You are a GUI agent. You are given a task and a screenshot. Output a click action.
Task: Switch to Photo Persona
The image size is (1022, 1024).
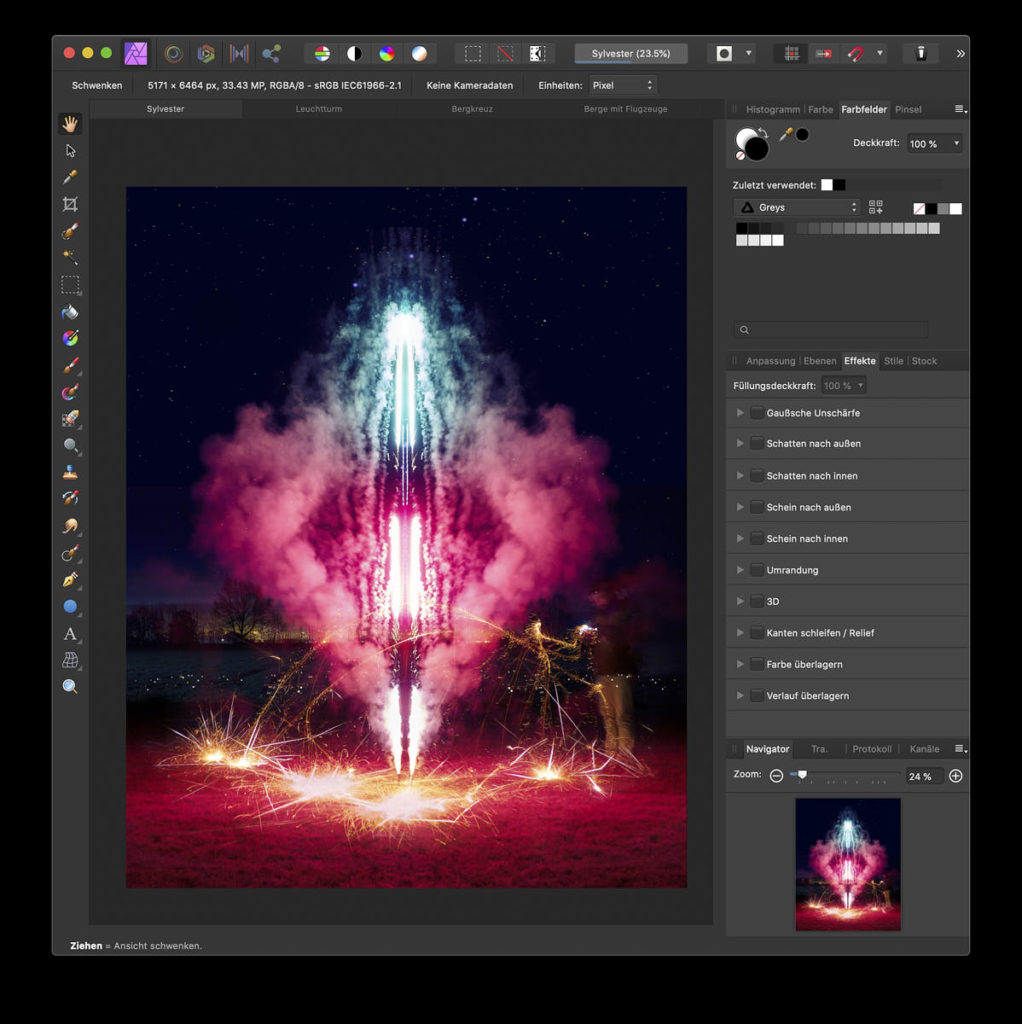pos(136,54)
